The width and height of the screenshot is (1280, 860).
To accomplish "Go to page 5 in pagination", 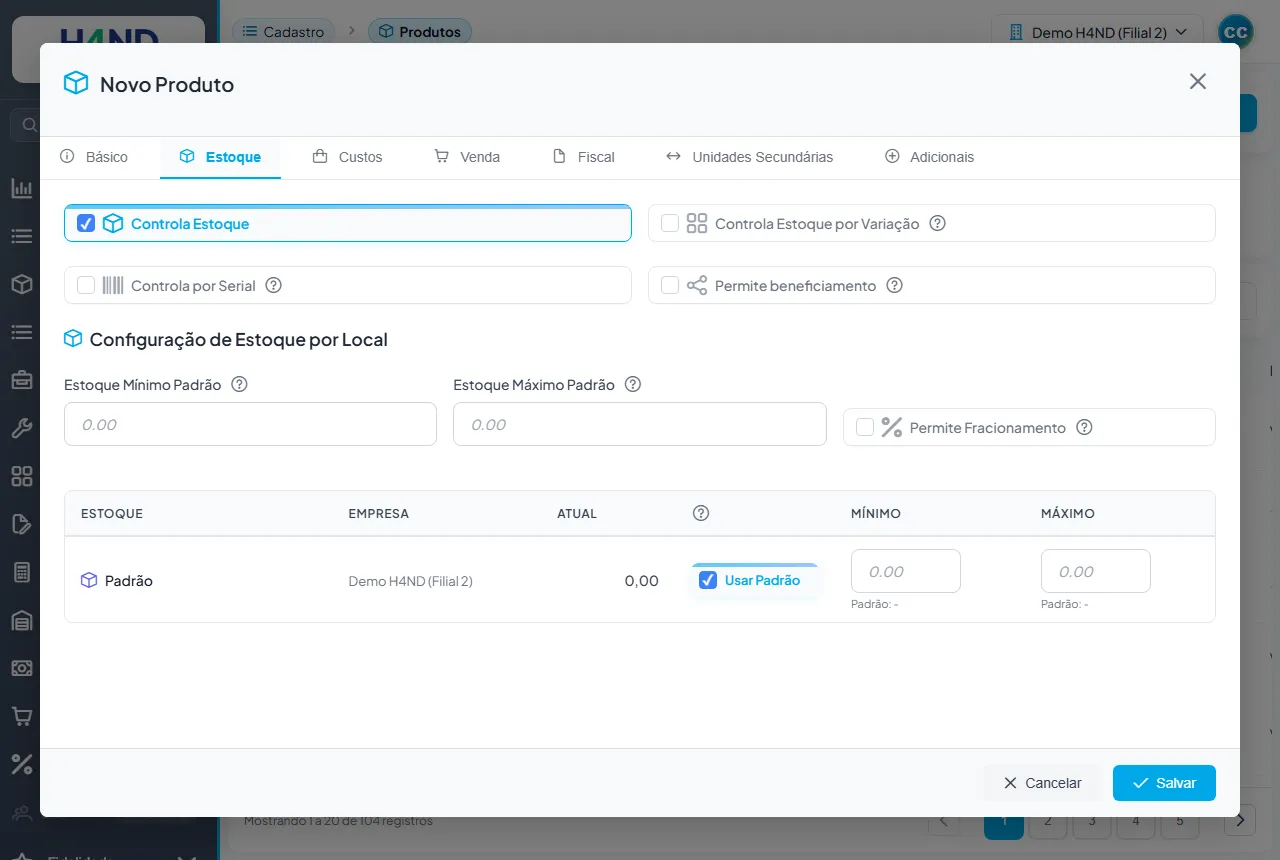I will click(x=1180, y=821).
